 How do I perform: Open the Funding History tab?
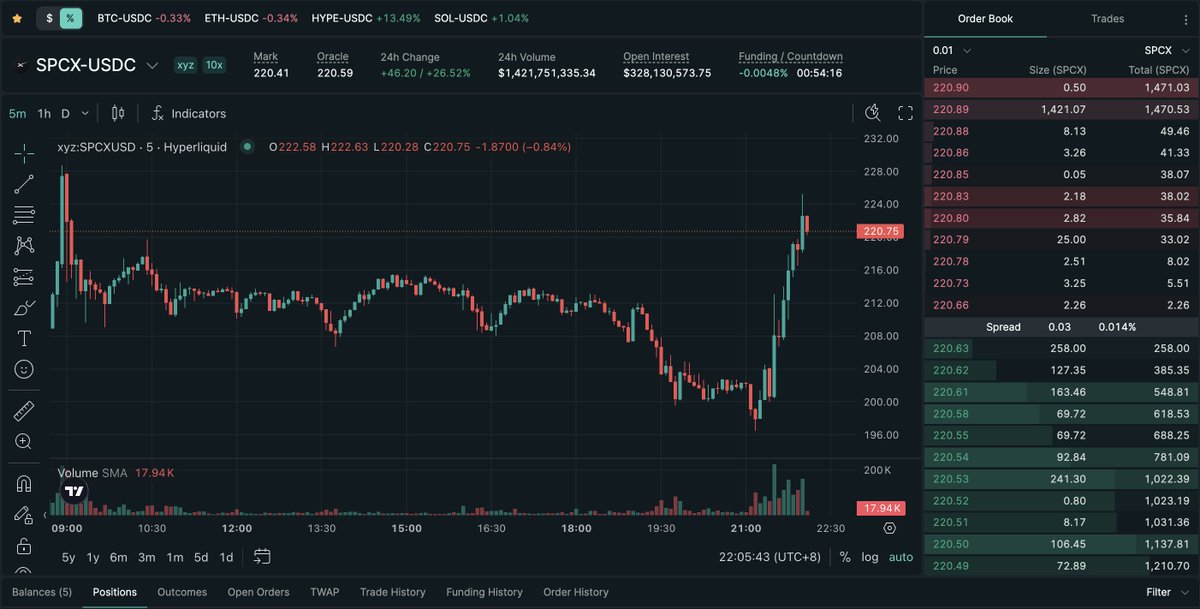tap(484, 592)
